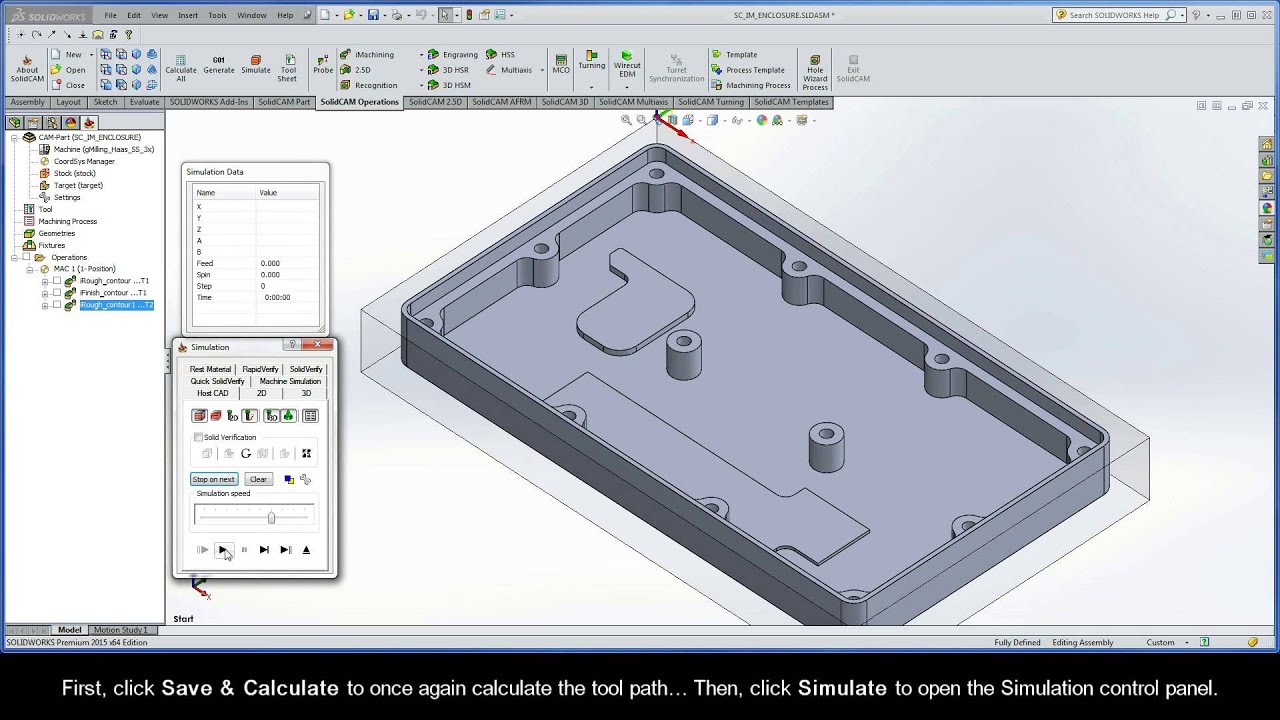Select the 3D HSR operation
The image size is (1280, 720).
(448, 70)
